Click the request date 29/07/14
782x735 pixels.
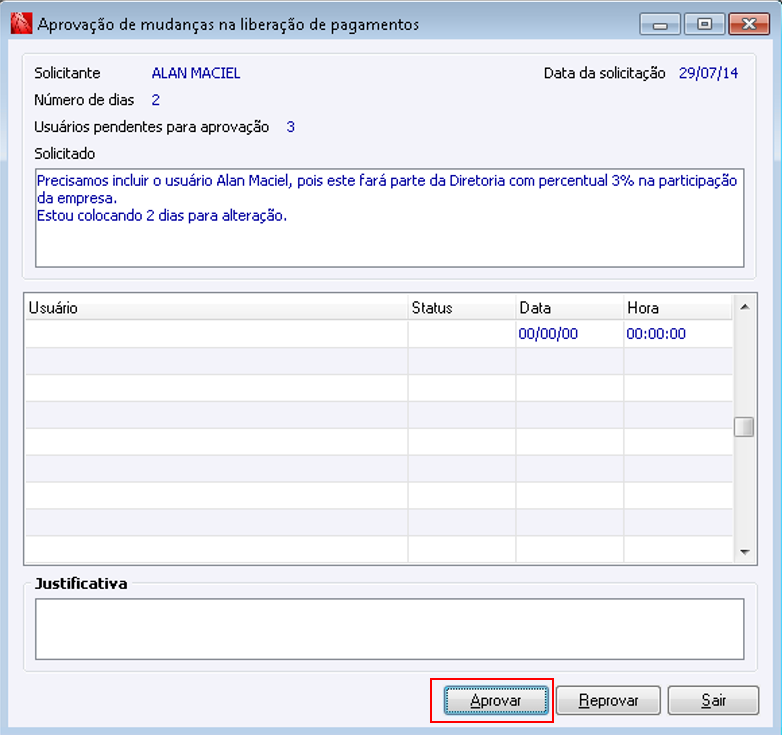(x=708, y=73)
